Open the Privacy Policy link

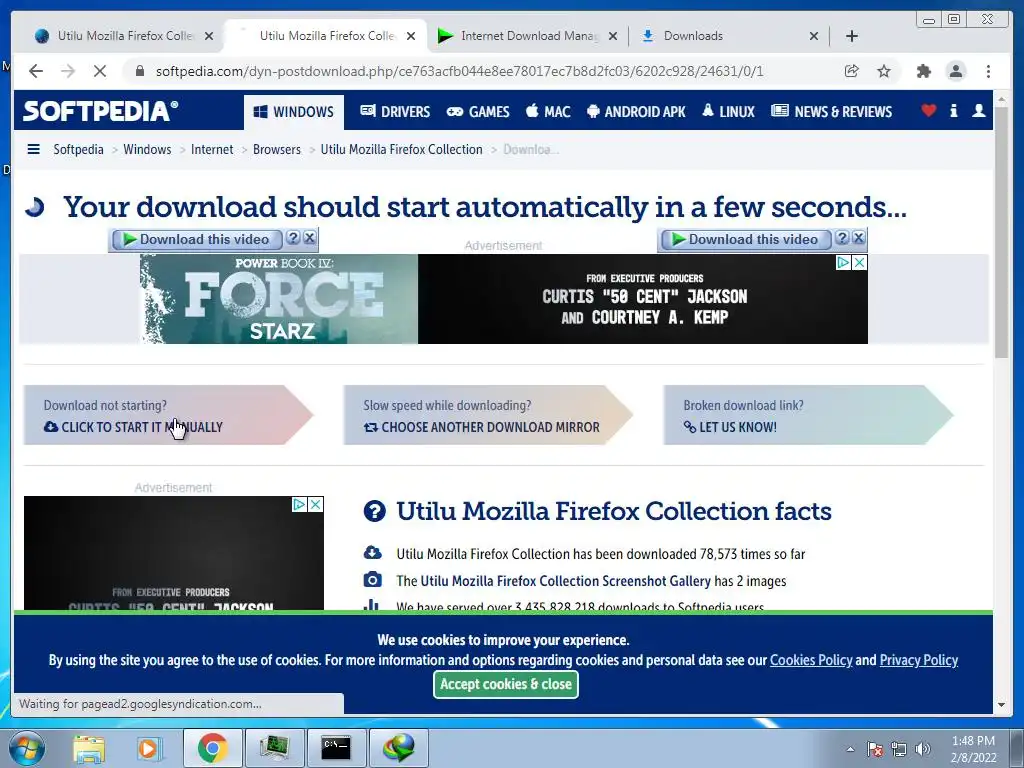919,660
